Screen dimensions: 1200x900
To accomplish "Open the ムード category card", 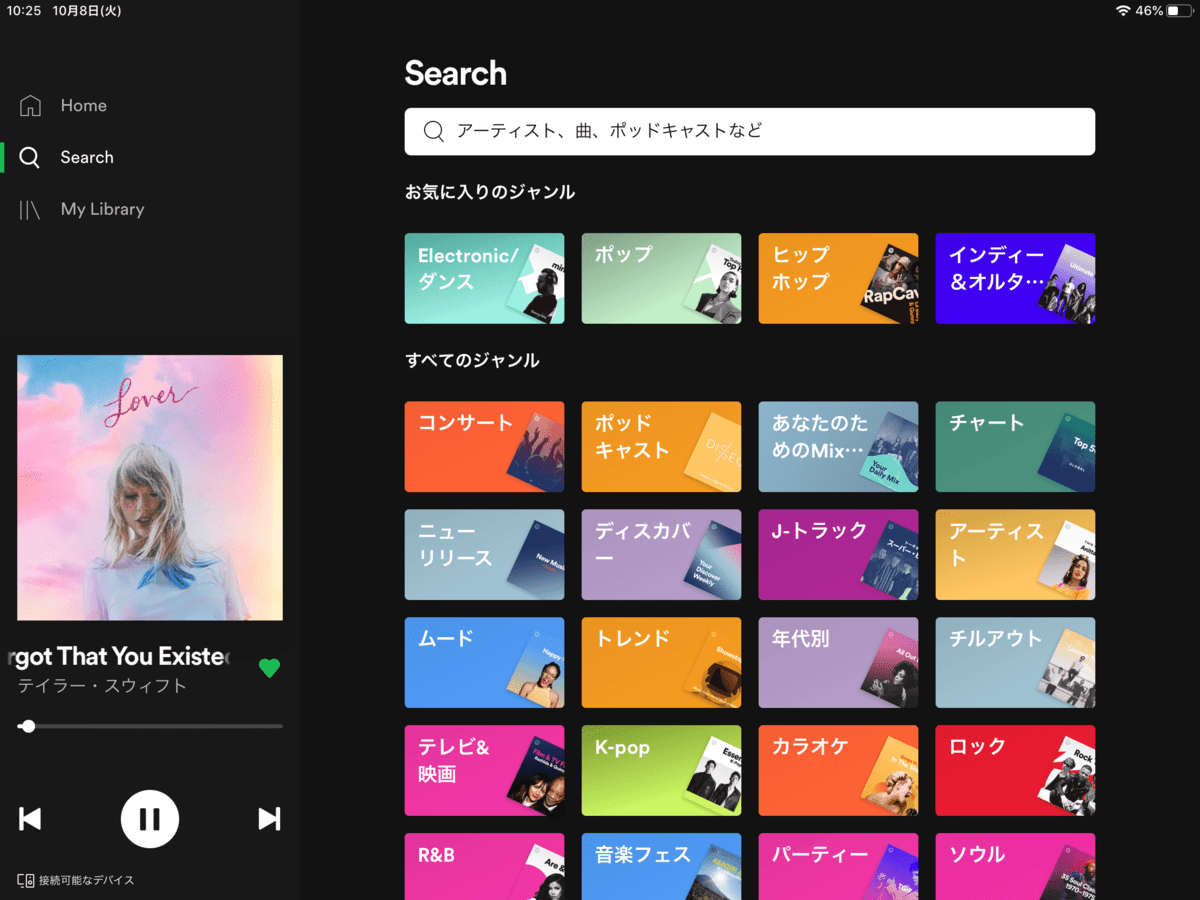I will click(484, 663).
